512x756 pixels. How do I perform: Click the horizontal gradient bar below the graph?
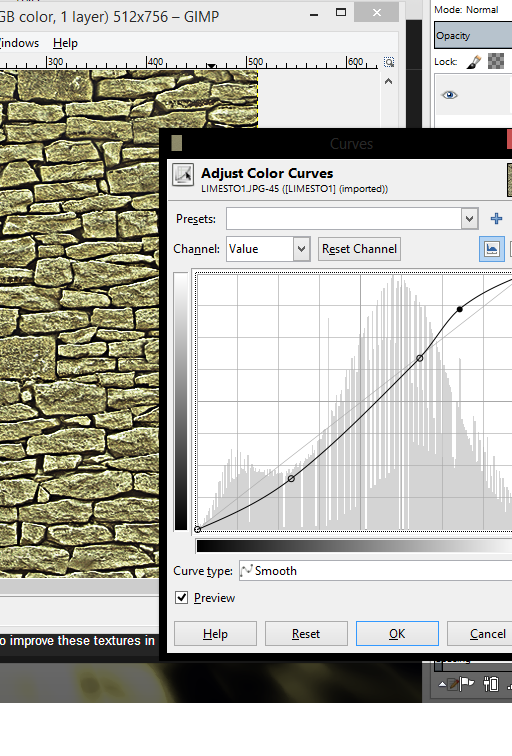354,546
